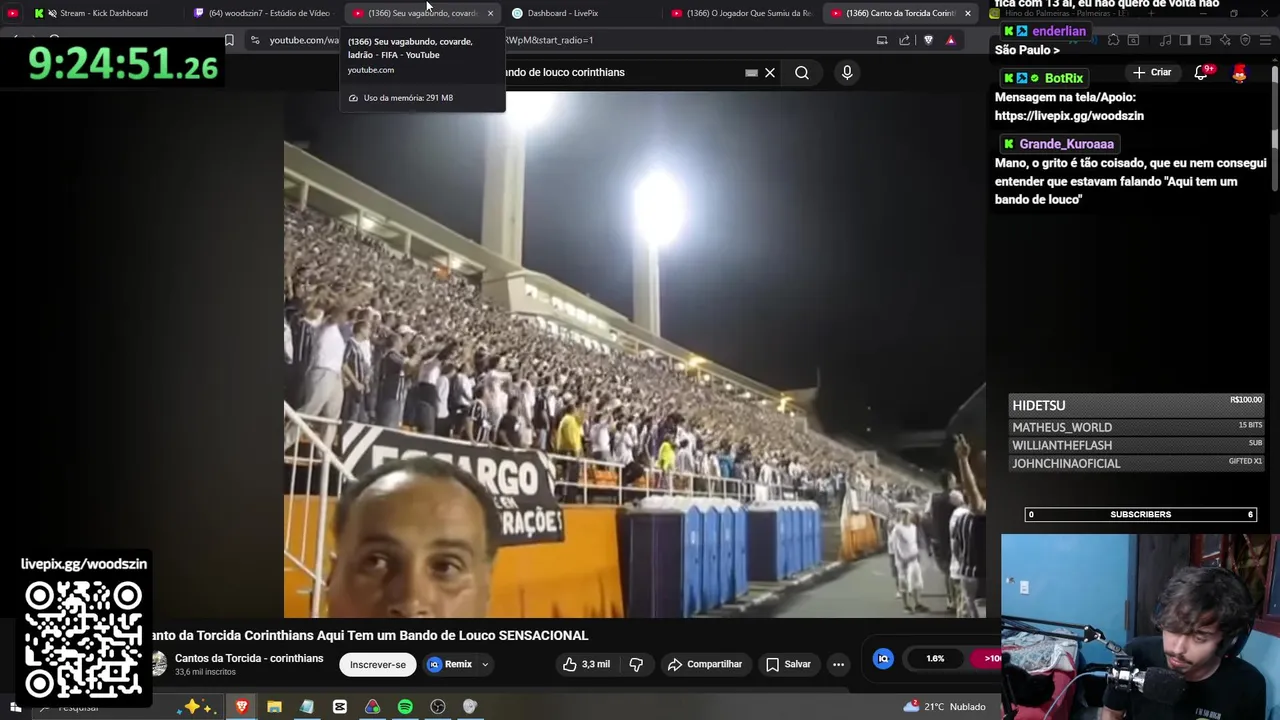
Task: Clear the YouTube search query
Action: (770, 72)
